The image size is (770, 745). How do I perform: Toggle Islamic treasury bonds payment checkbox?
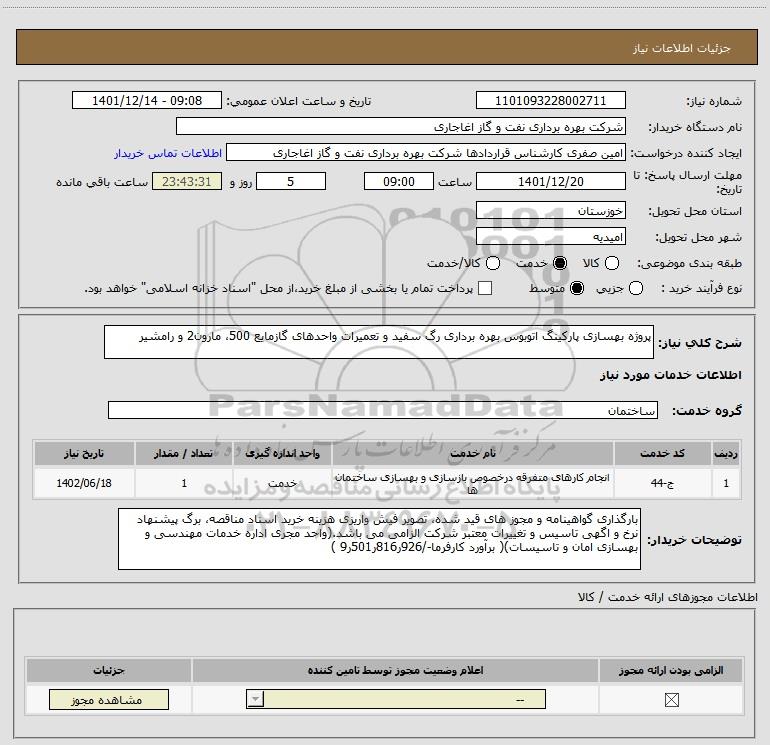pos(485,288)
